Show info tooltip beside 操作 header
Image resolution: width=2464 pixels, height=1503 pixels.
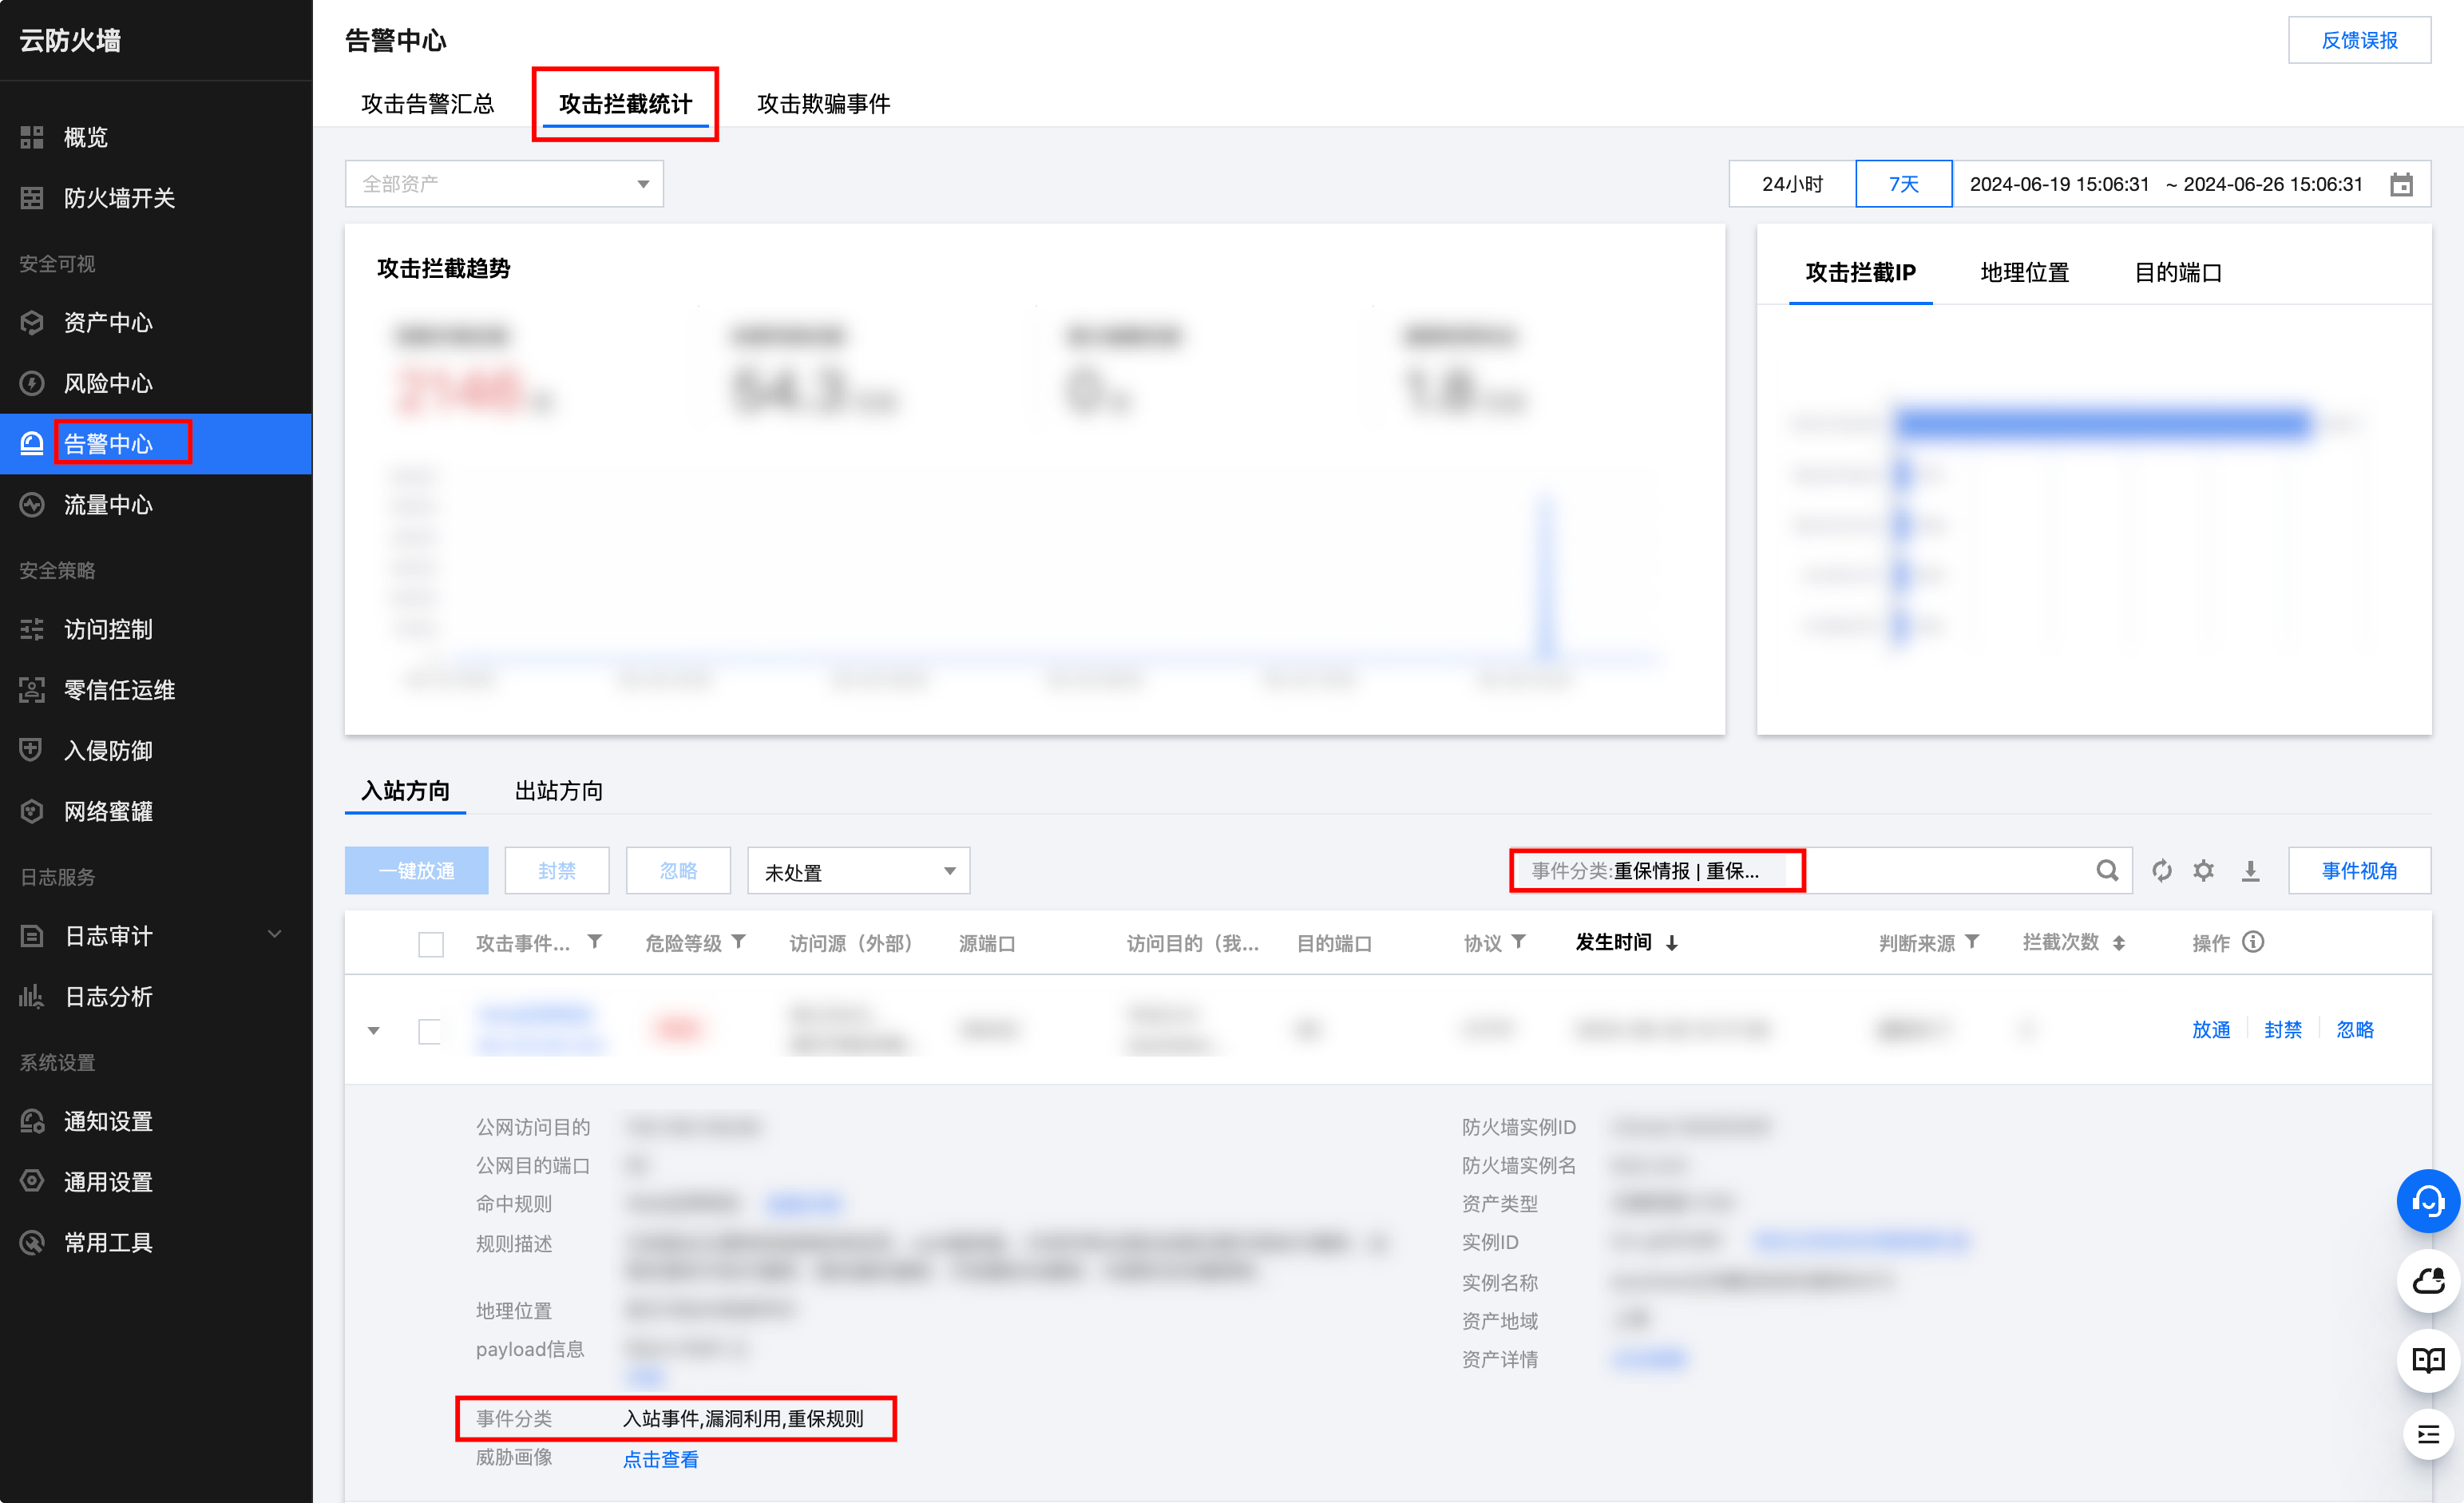click(2253, 942)
